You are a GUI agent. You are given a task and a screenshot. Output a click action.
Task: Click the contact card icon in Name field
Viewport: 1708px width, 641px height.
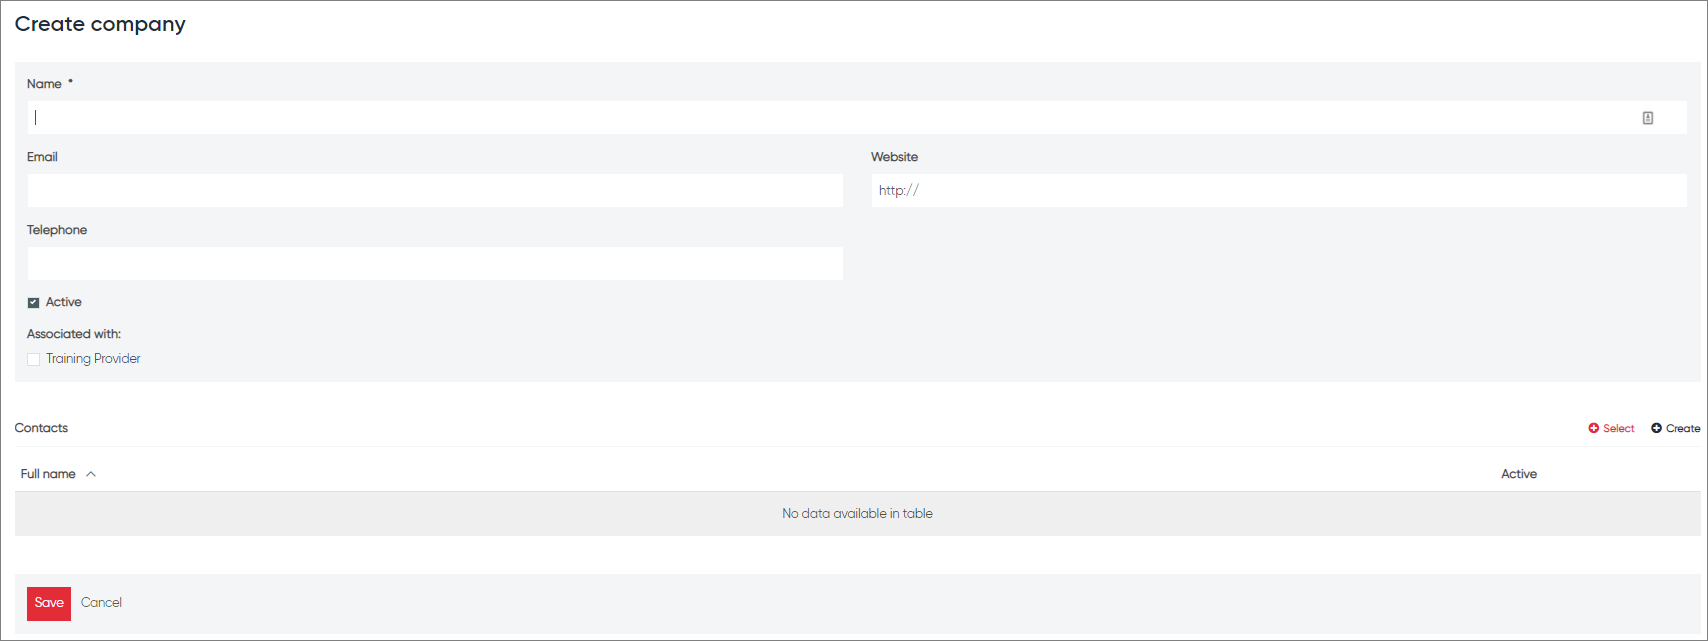point(1648,118)
